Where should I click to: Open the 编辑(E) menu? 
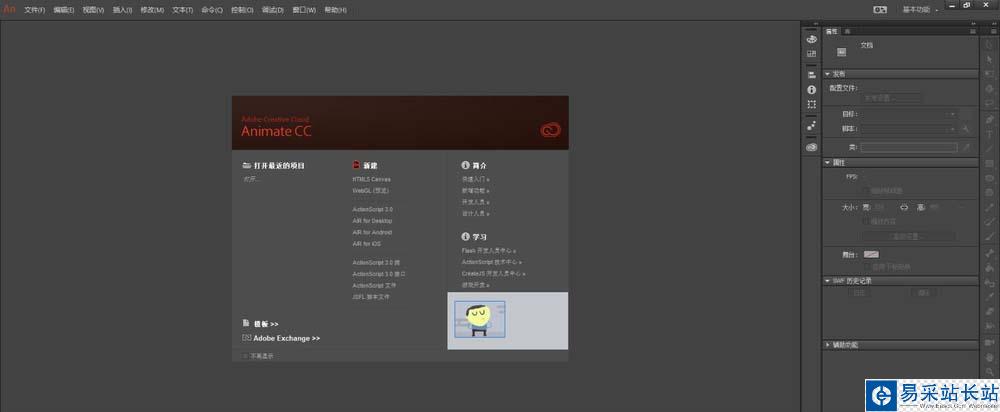[x=64, y=10]
